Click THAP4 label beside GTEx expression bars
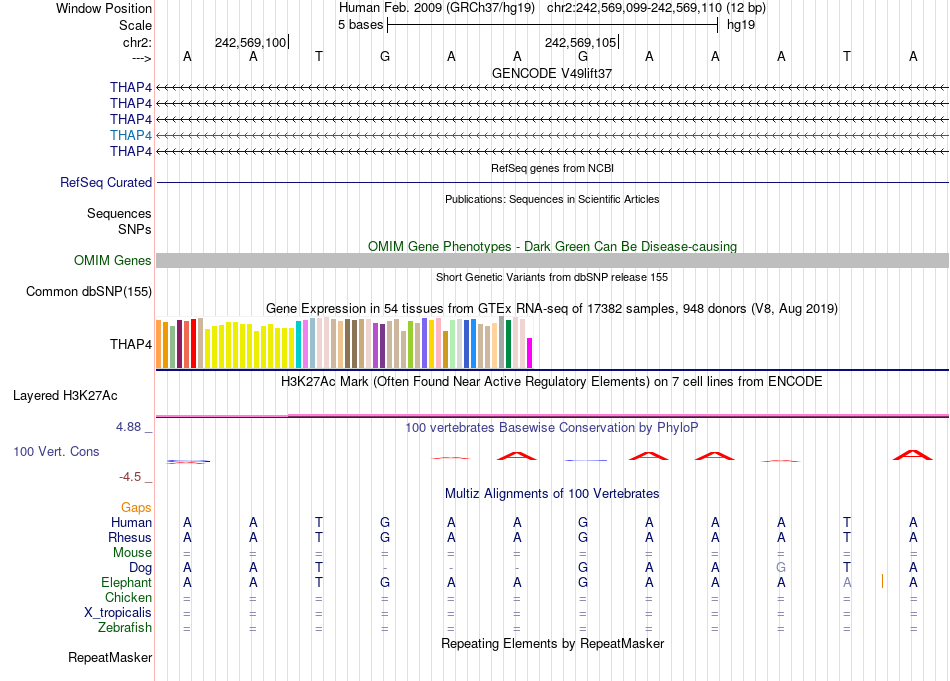The width and height of the screenshot is (950, 681). tap(130, 344)
